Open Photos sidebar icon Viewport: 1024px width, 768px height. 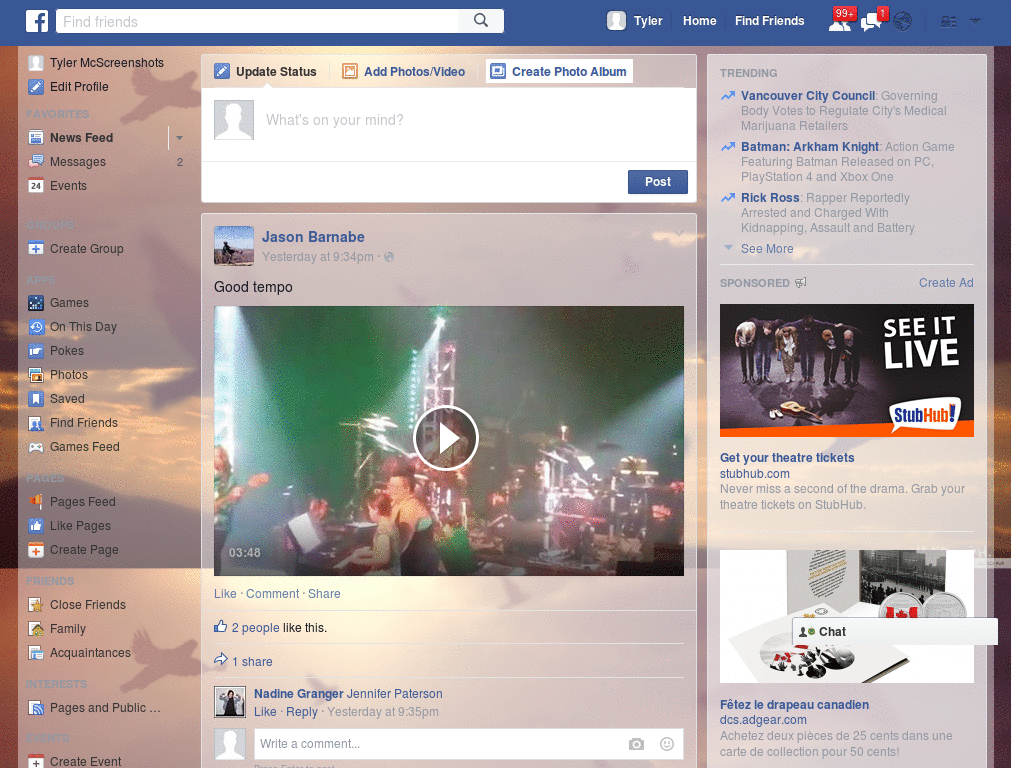point(36,375)
